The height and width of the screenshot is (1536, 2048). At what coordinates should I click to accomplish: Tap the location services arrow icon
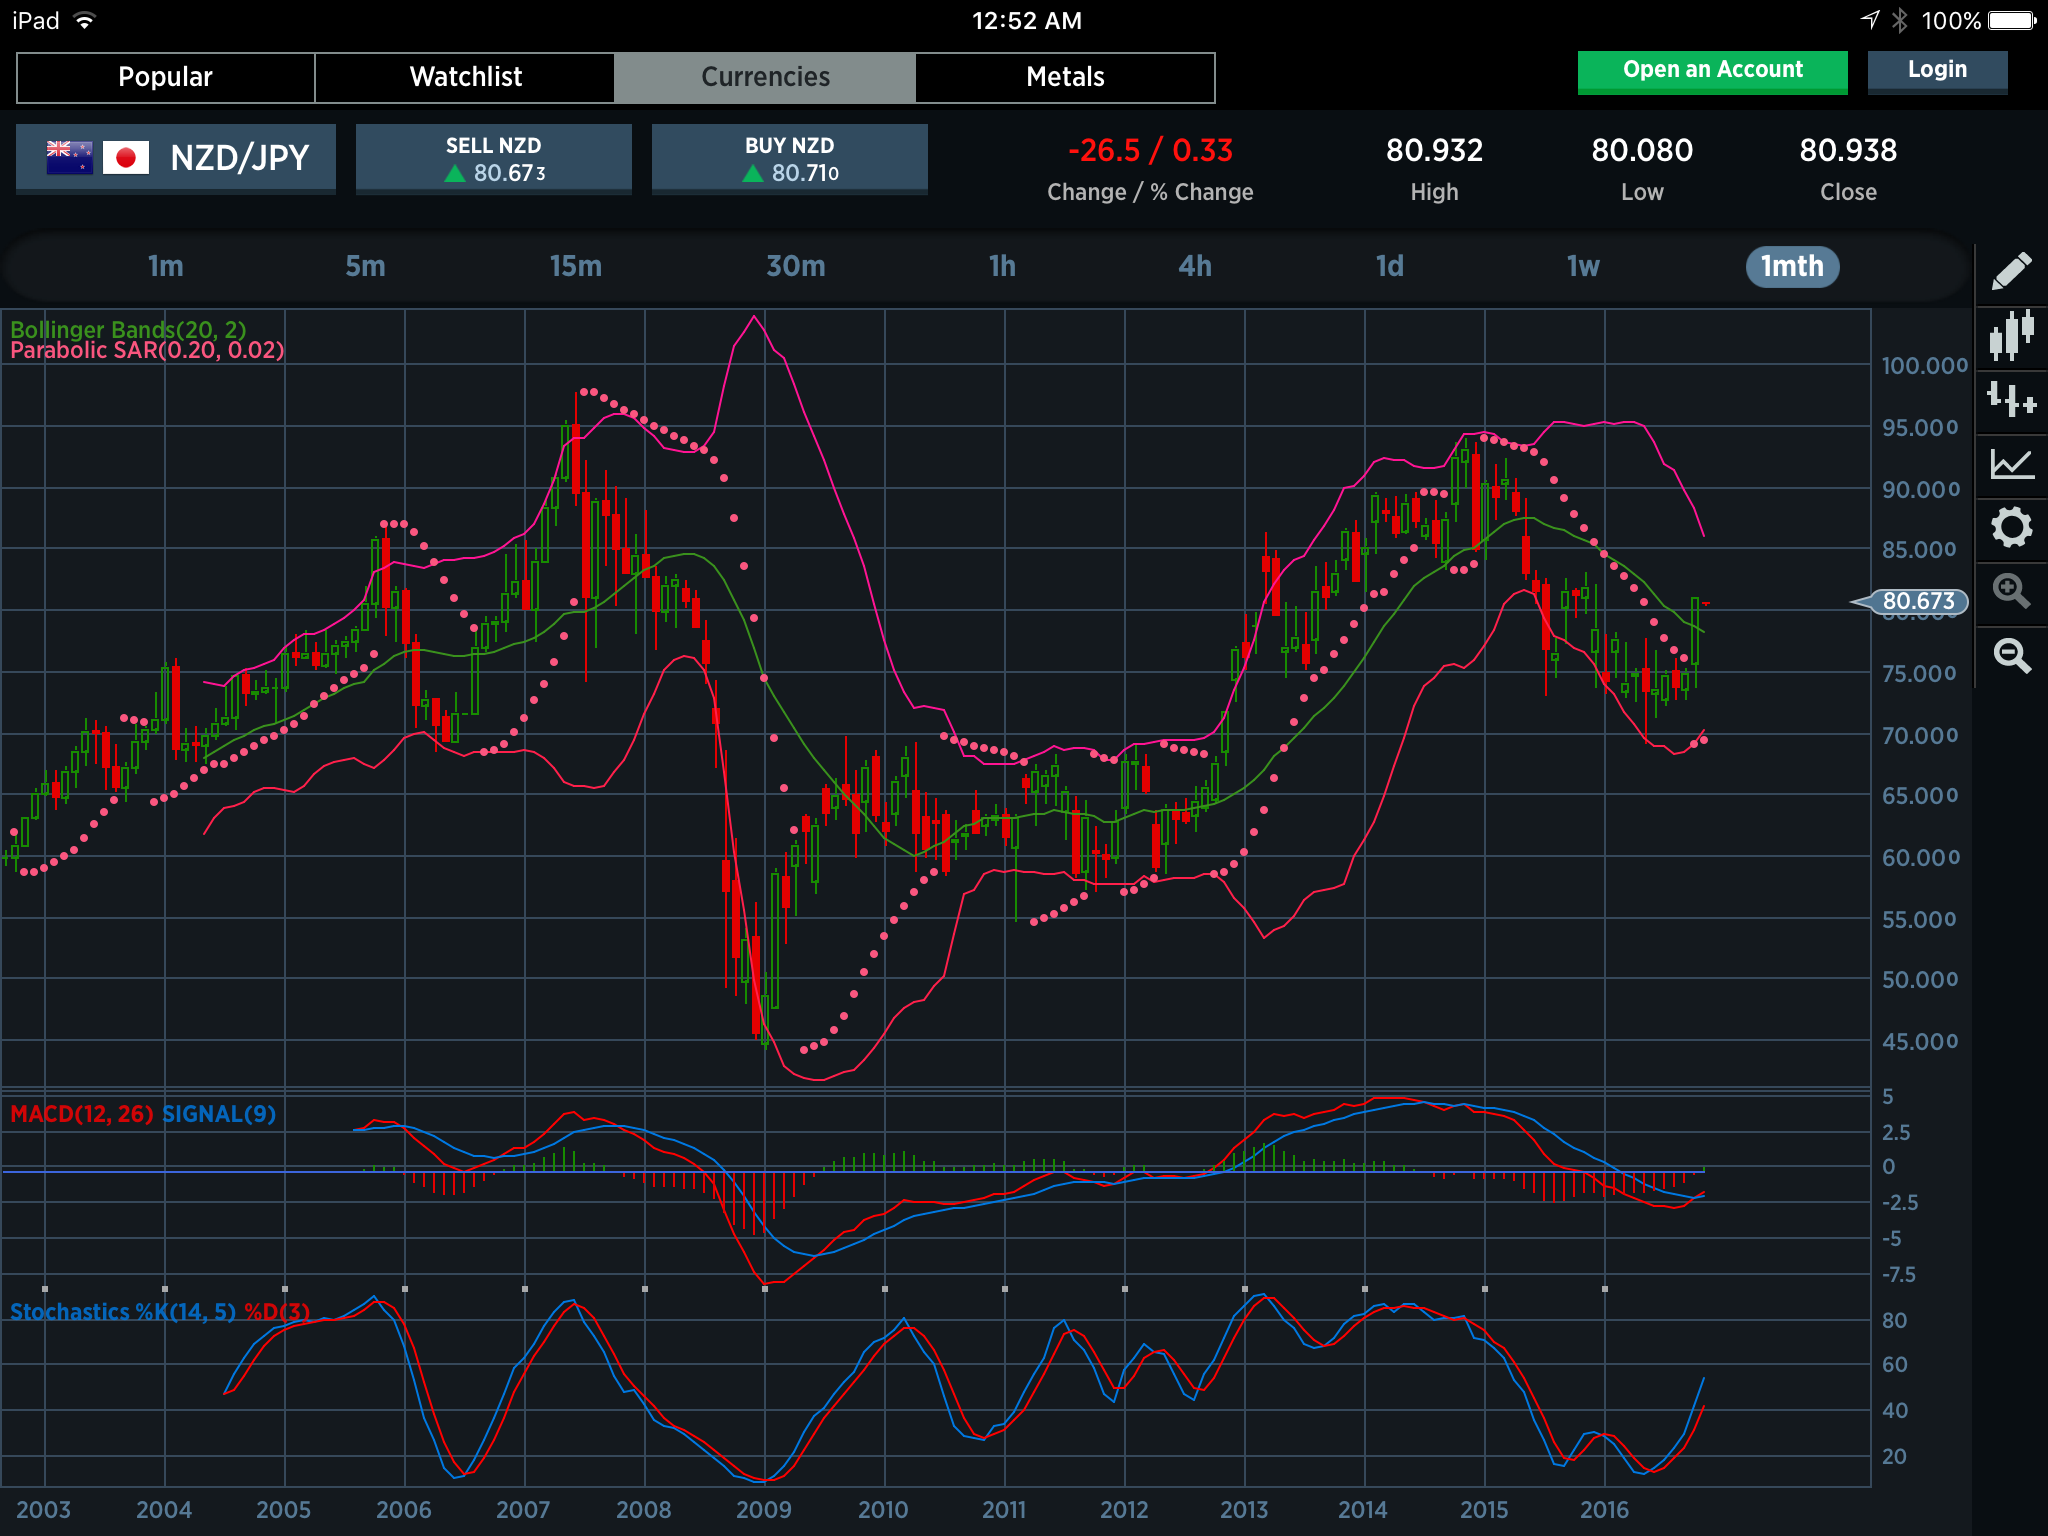coord(1869,20)
